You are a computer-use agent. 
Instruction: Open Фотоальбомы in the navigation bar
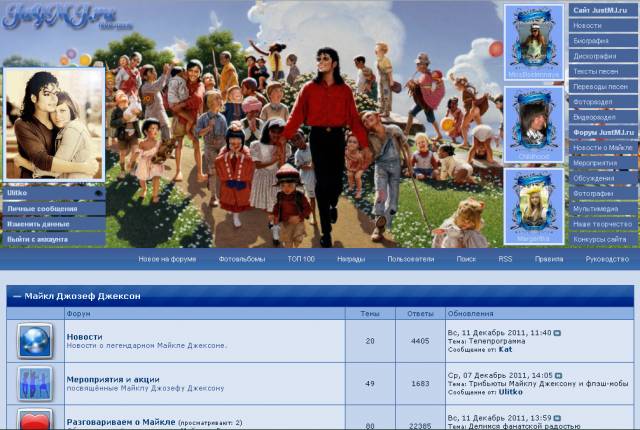(x=242, y=259)
